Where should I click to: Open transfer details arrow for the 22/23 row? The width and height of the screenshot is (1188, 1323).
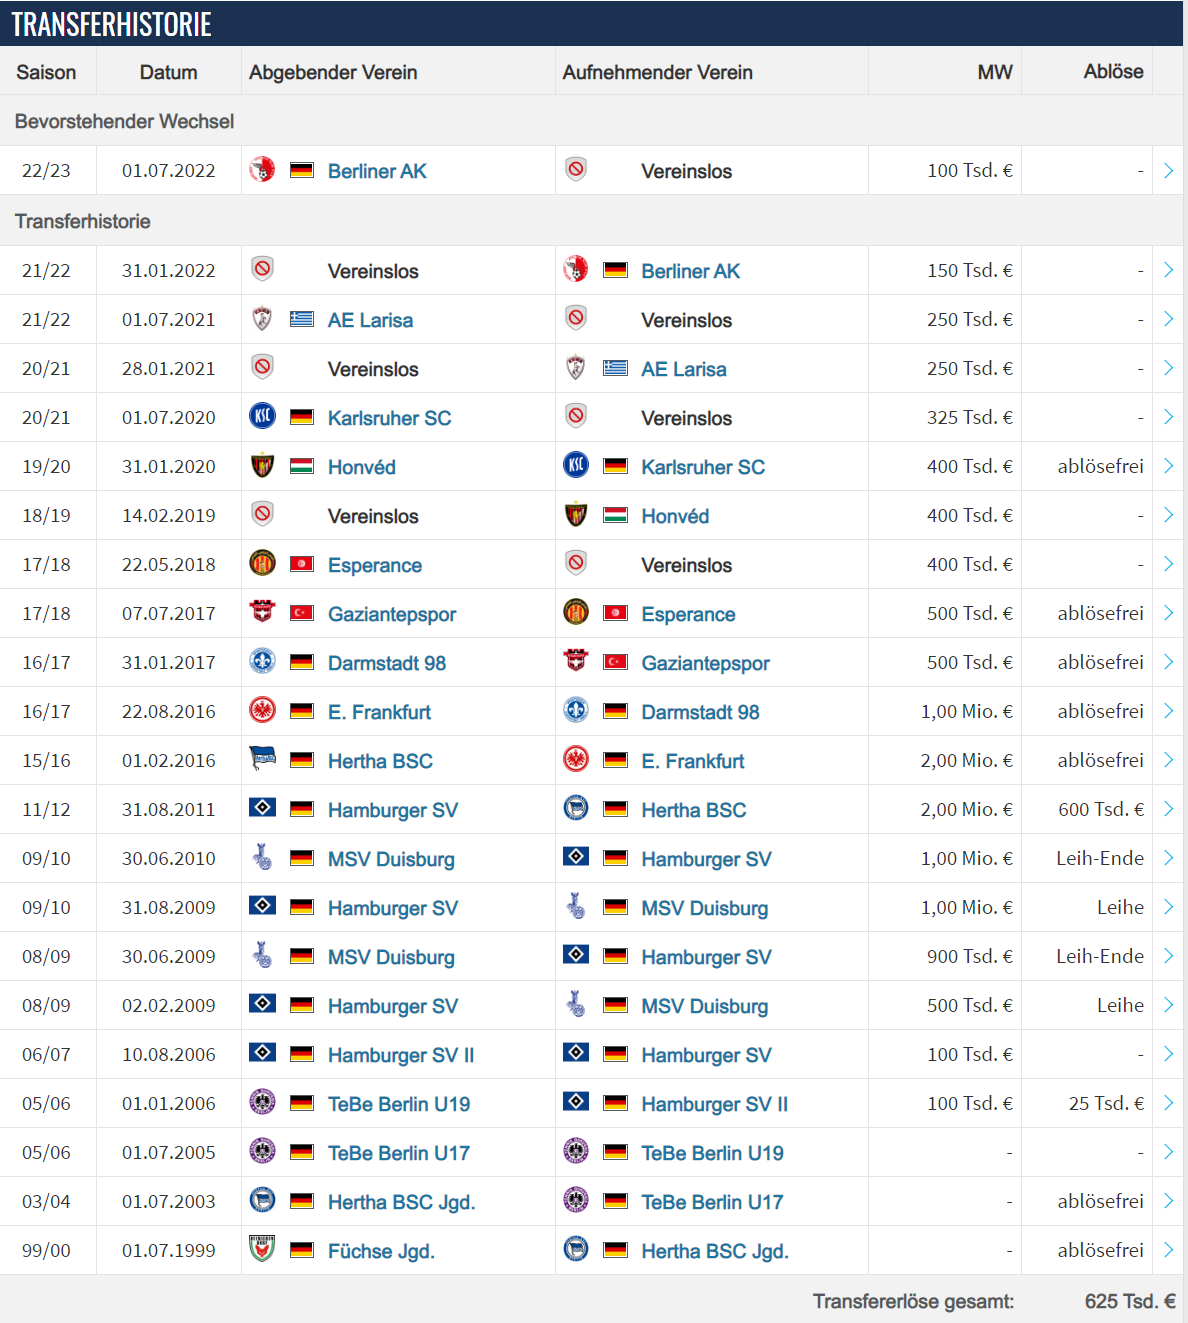click(1168, 170)
